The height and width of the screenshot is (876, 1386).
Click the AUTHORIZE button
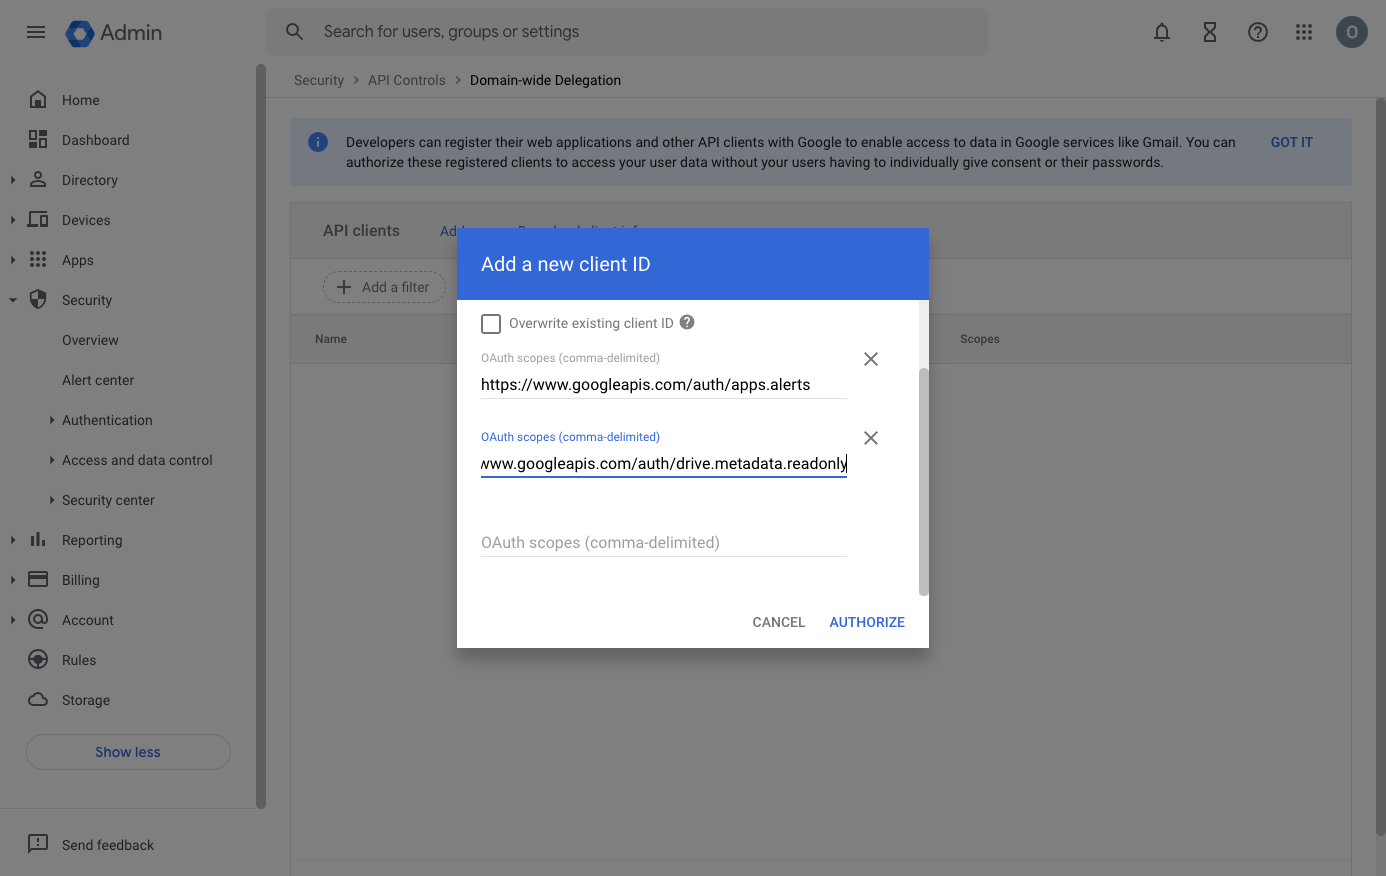tap(866, 622)
